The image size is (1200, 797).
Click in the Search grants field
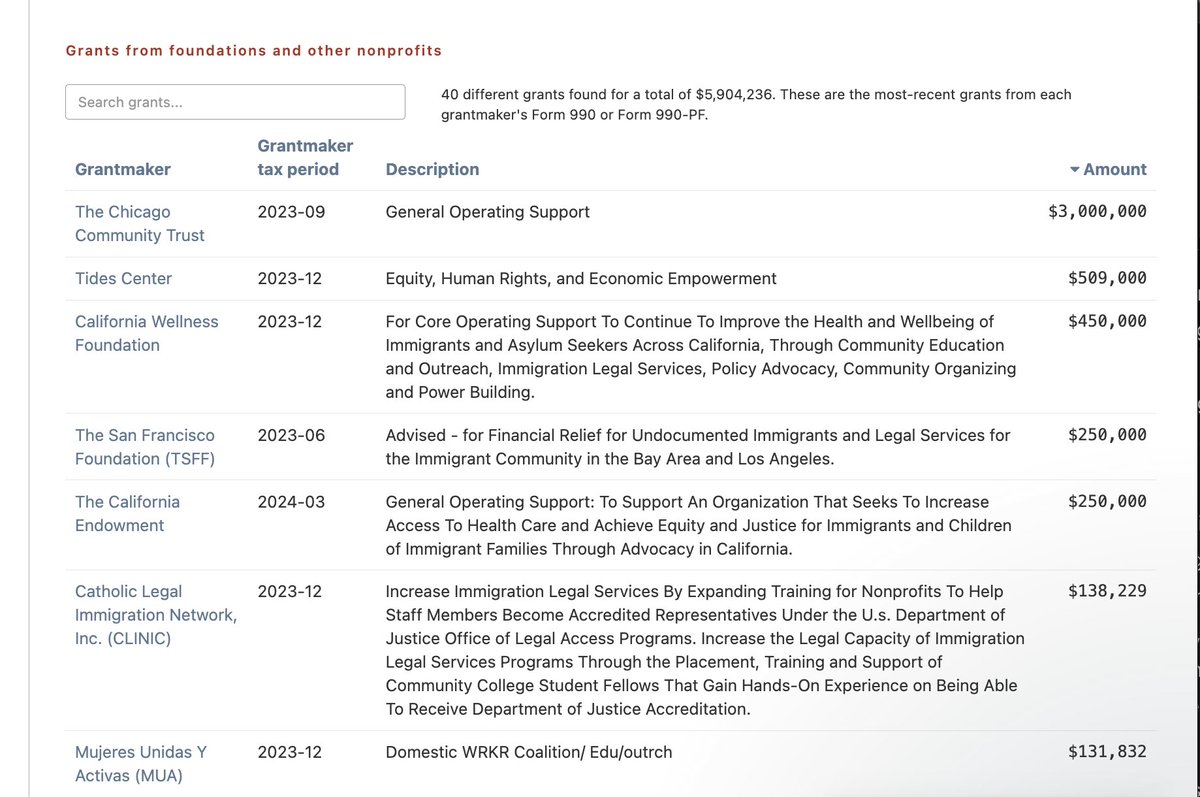(235, 102)
